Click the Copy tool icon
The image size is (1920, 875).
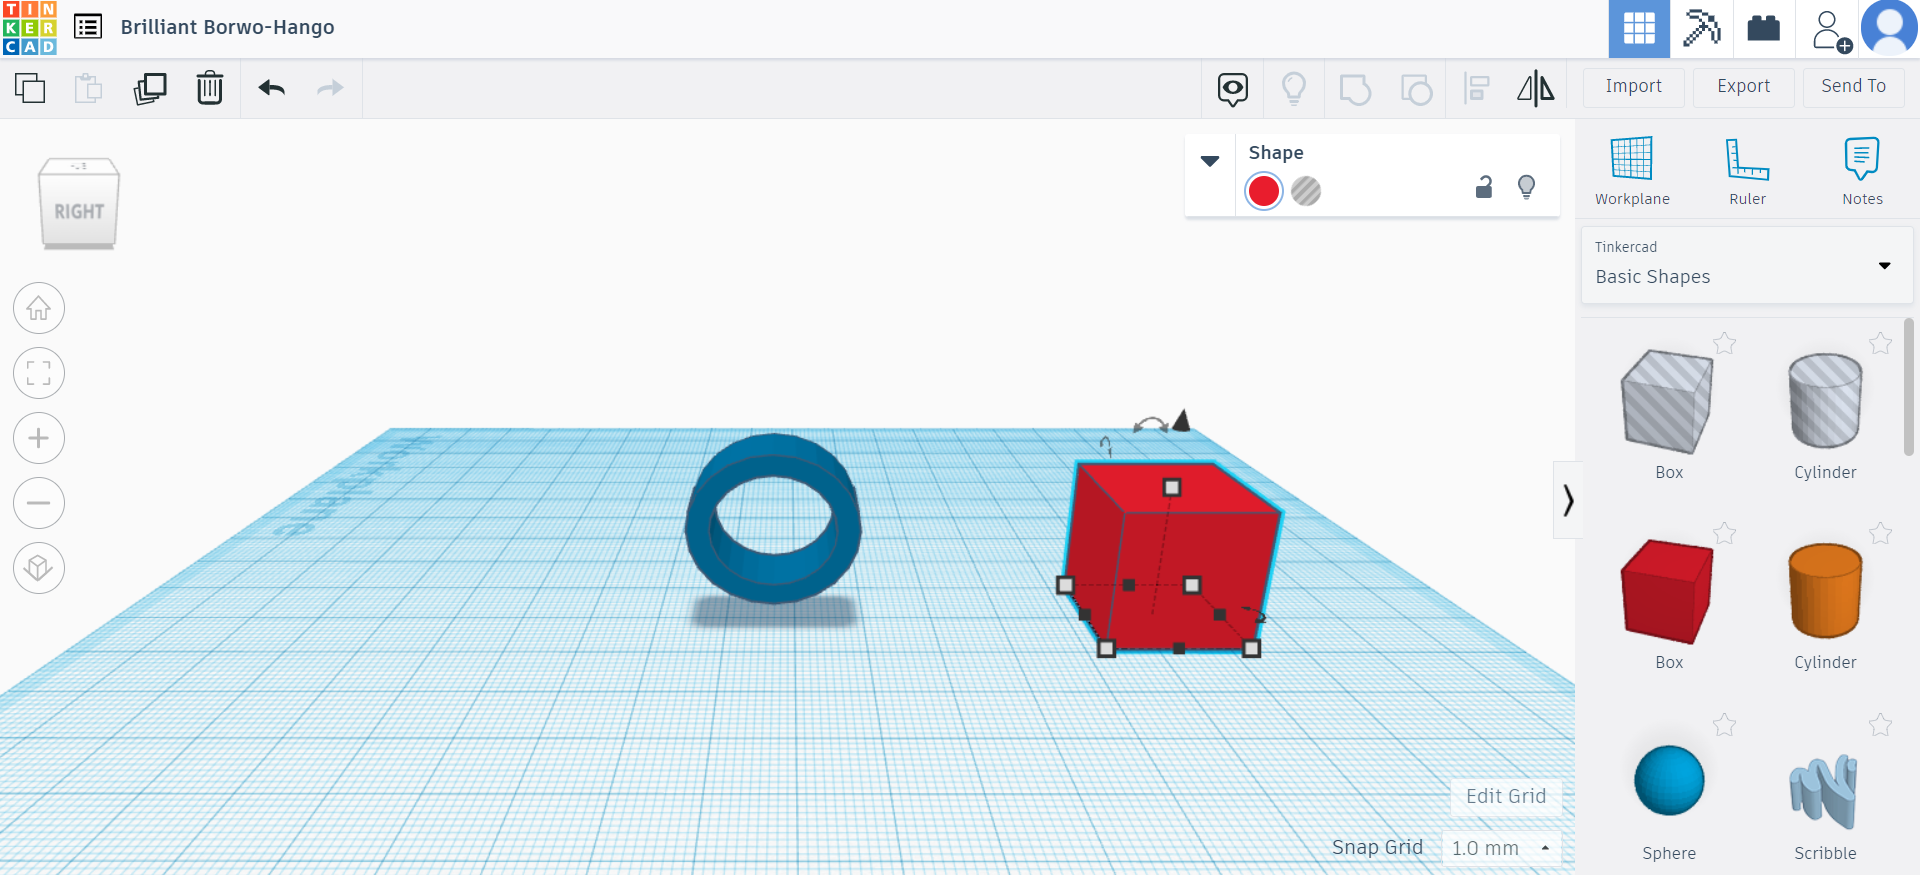pos(30,88)
